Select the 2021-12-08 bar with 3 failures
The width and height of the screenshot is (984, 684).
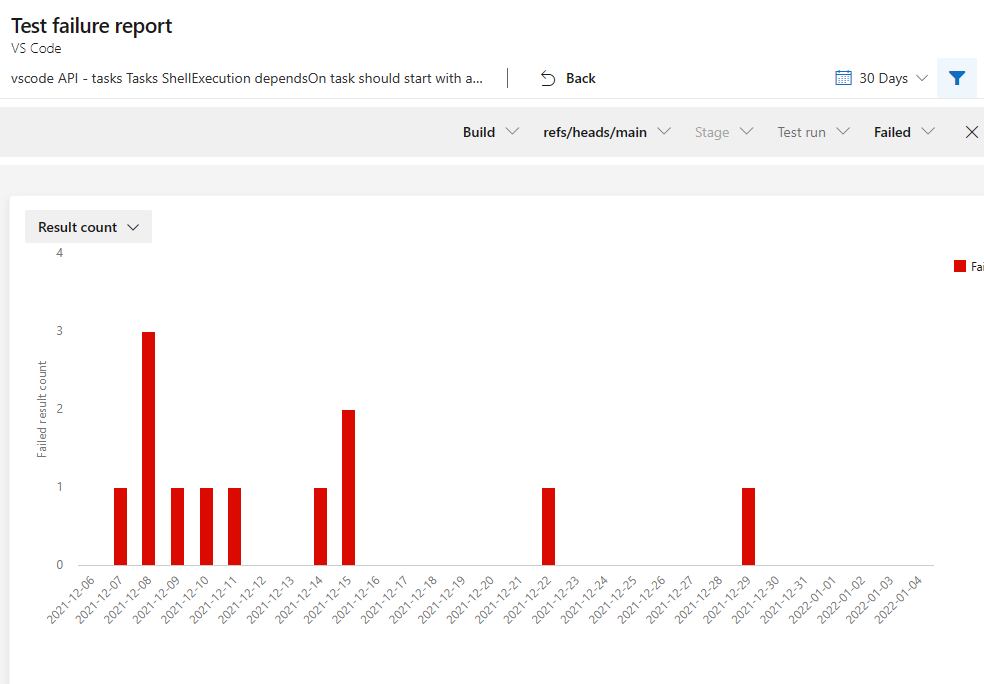point(148,449)
